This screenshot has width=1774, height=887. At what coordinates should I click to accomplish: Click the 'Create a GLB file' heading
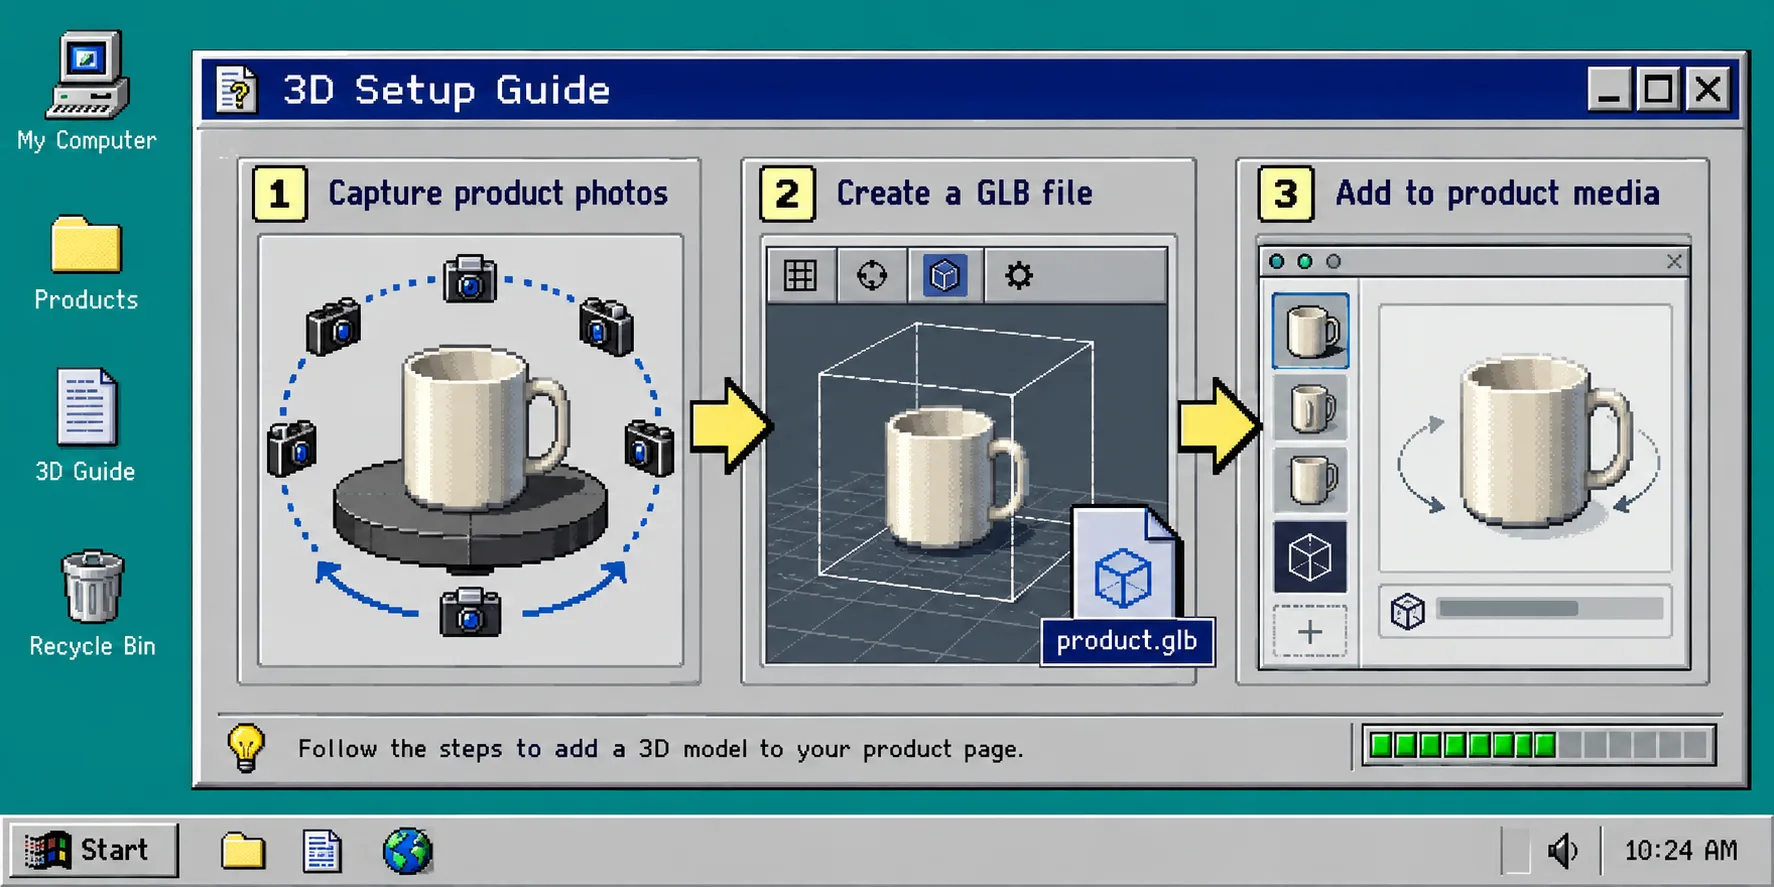[965, 193]
